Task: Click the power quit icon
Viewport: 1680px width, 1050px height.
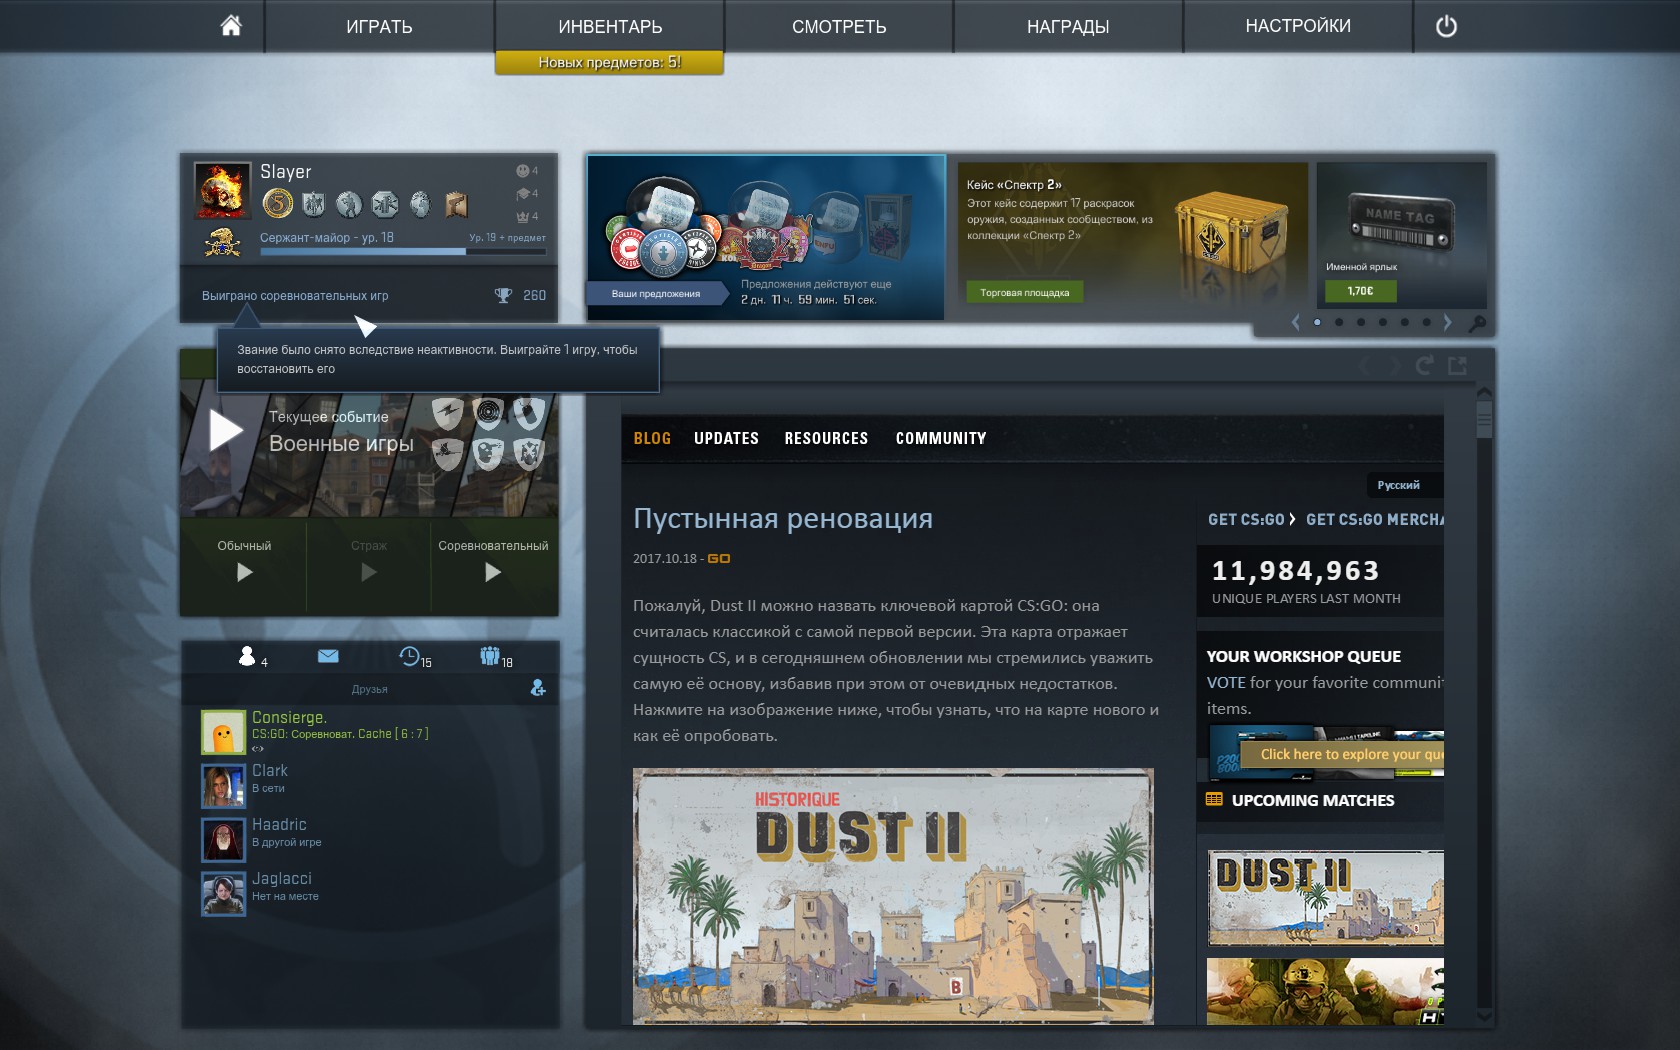Action: pos(1446,27)
